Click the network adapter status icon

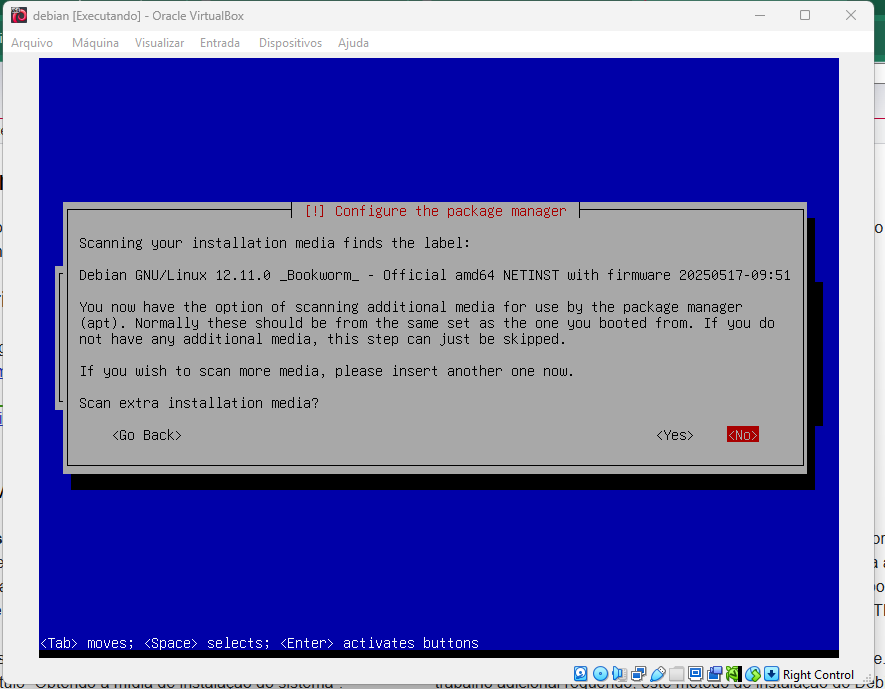pyautogui.click(x=638, y=674)
